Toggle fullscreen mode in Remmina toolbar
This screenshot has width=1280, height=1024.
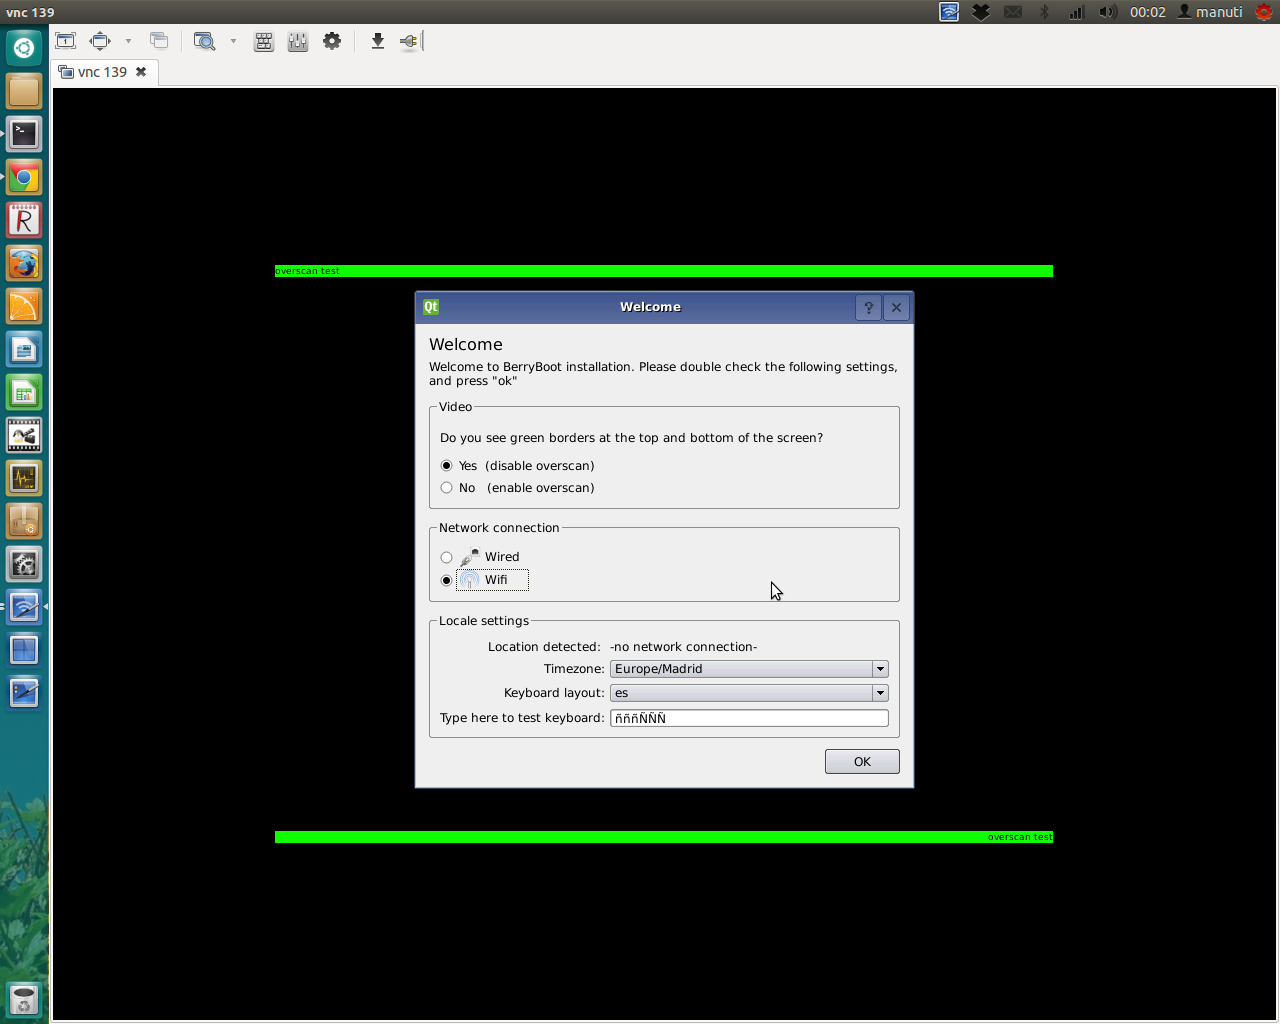(x=100, y=41)
